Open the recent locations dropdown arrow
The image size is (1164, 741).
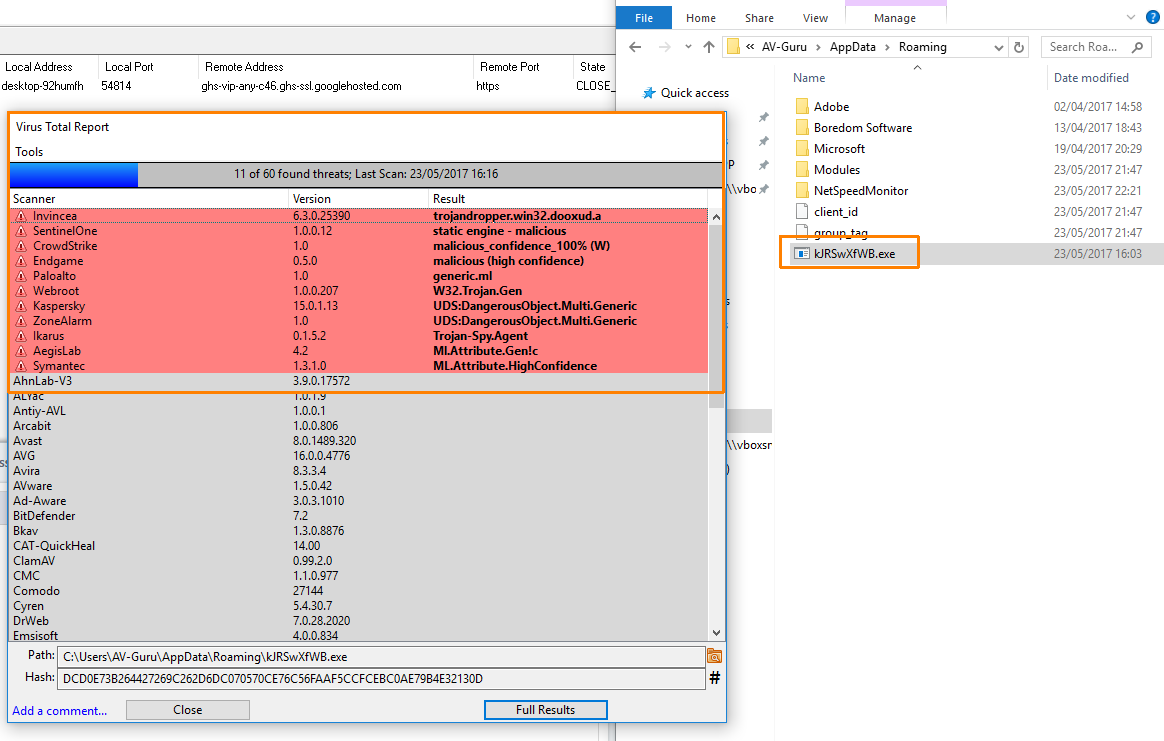click(x=688, y=47)
